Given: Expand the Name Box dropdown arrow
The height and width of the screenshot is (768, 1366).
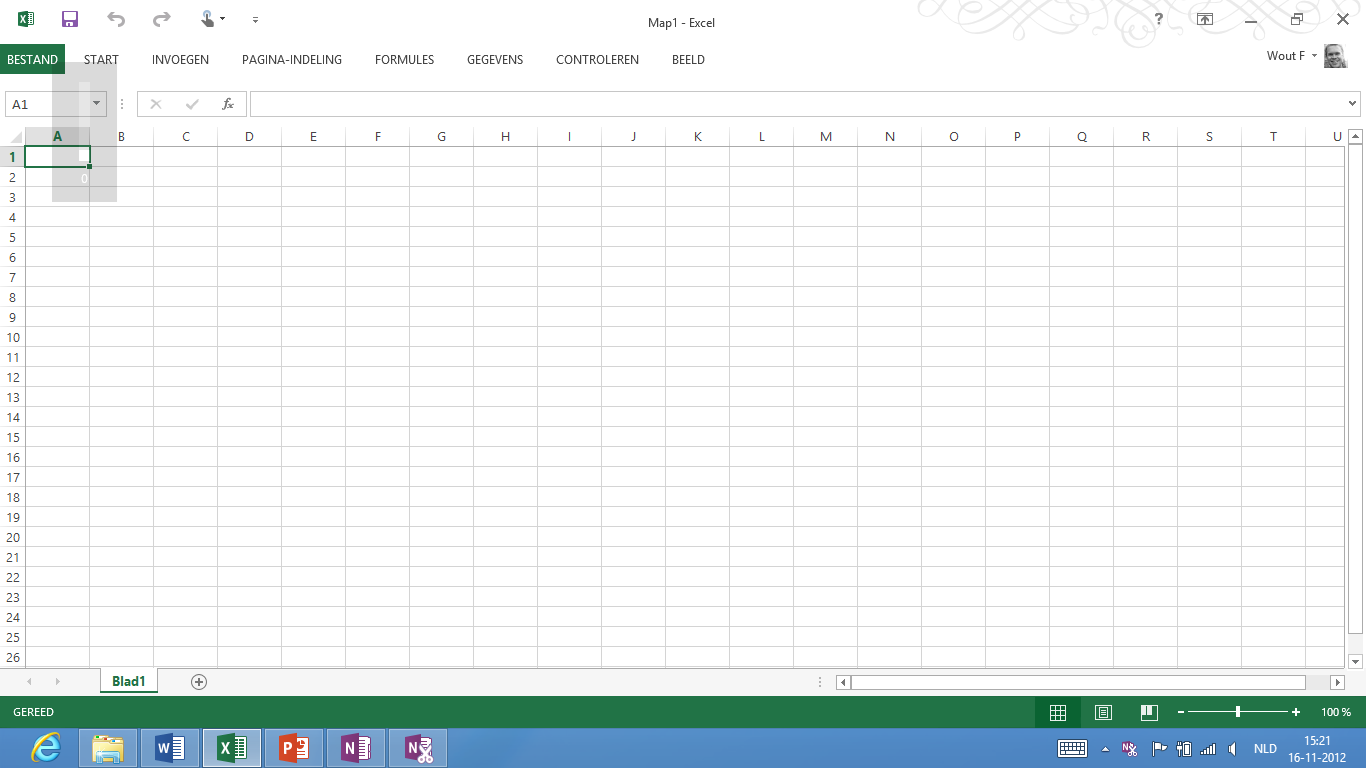Looking at the screenshot, I should [97, 104].
